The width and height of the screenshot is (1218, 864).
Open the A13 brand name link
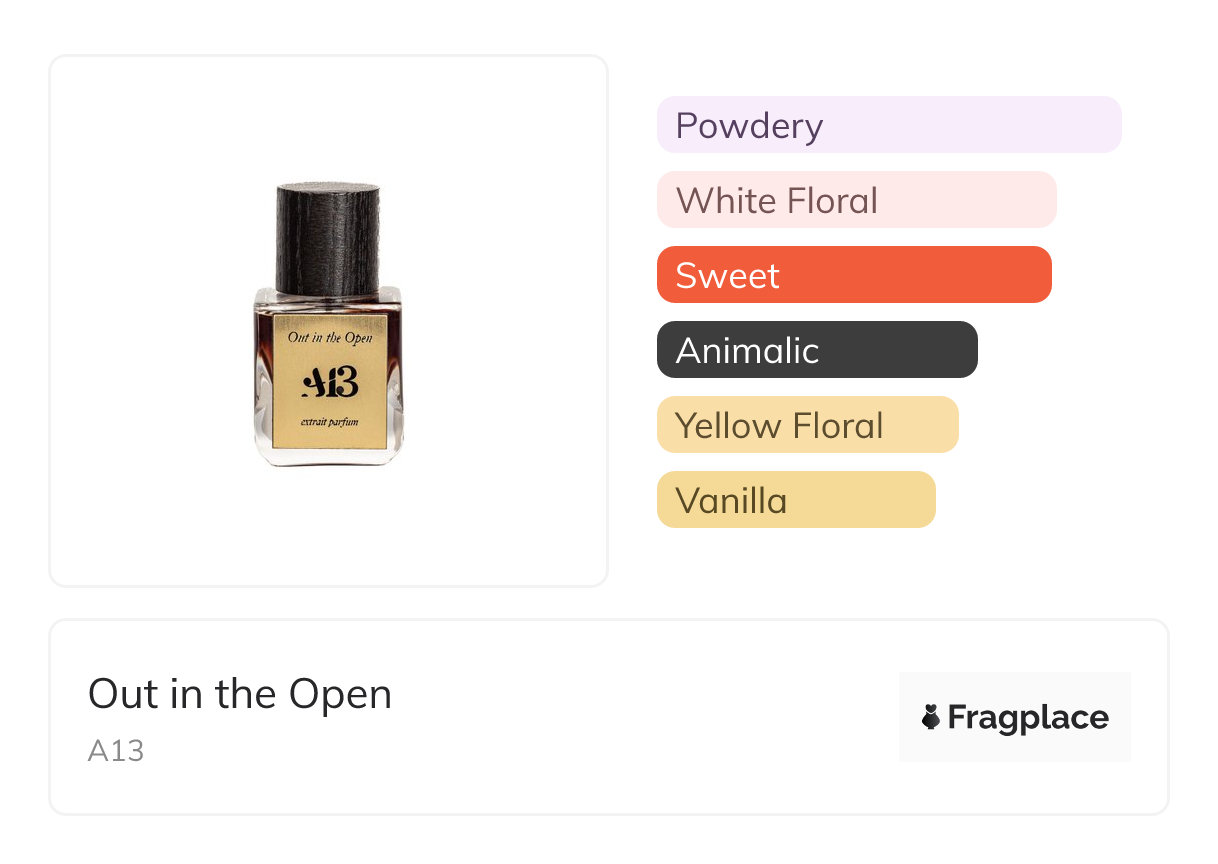[116, 751]
